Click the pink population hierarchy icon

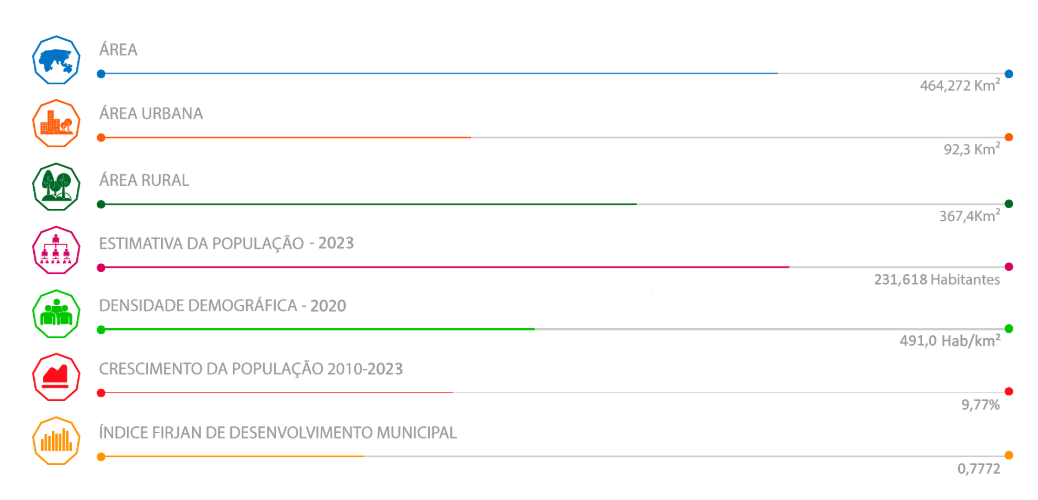click(56, 250)
